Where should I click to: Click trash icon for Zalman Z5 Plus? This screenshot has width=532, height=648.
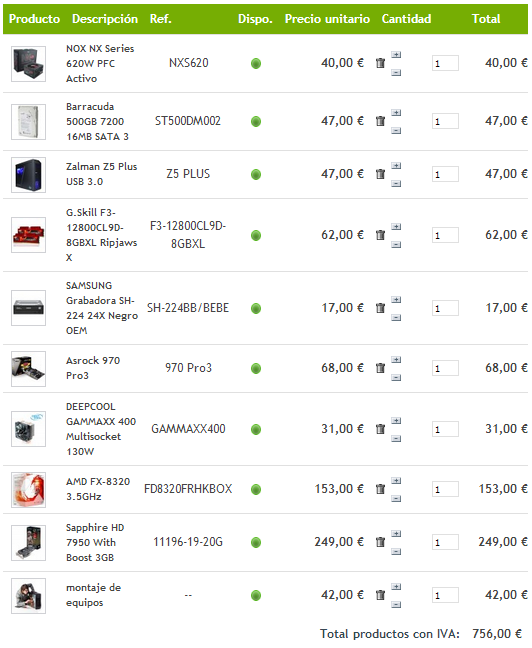pyautogui.click(x=380, y=174)
